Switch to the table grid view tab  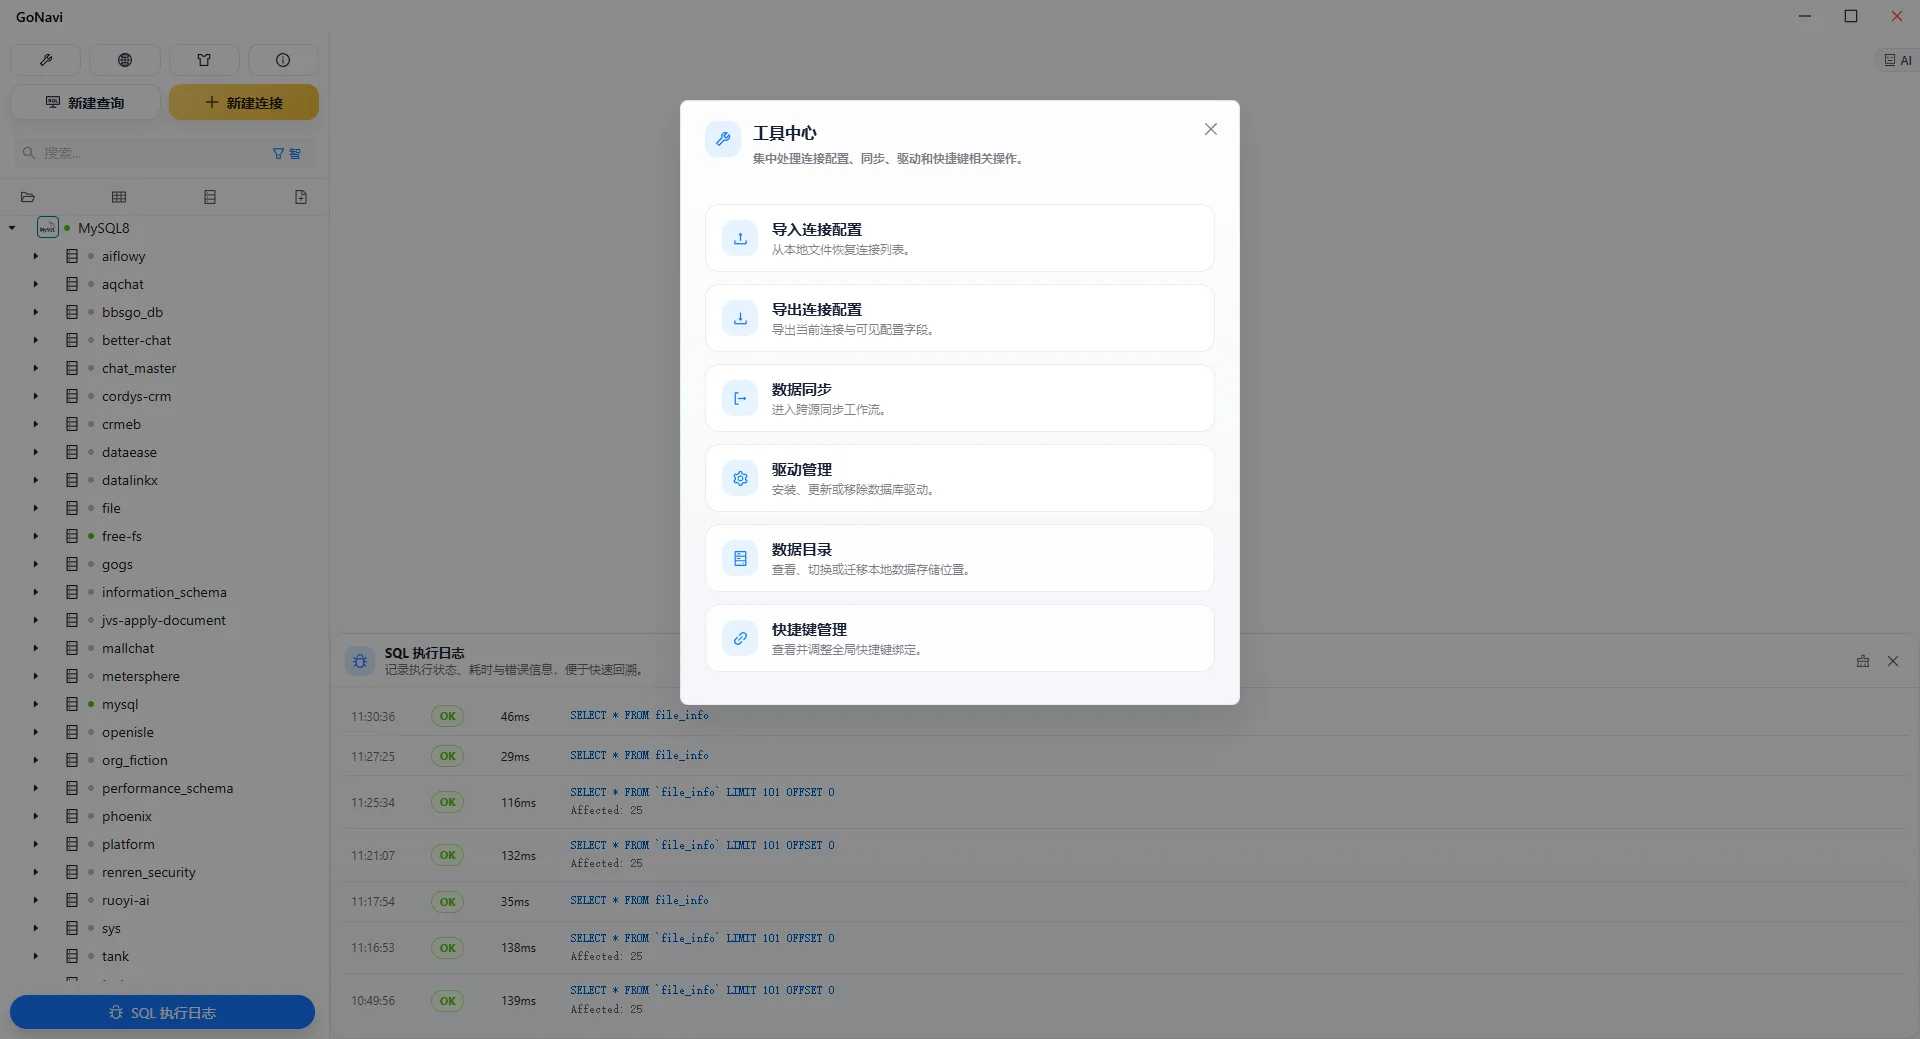point(119,197)
